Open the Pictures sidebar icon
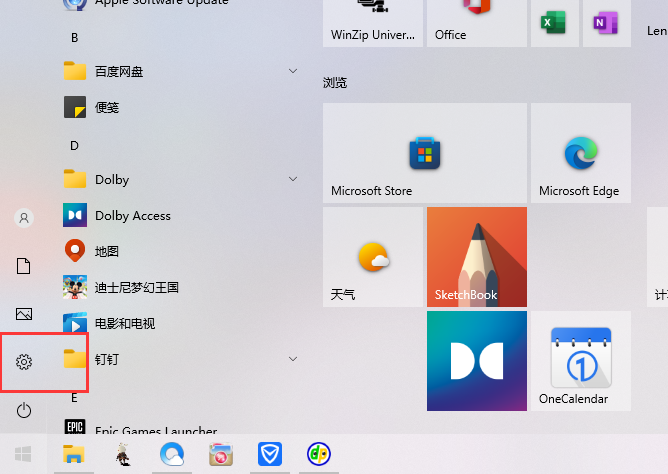The width and height of the screenshot is (668, 474). pyautogui.click(x=24, y=314)
